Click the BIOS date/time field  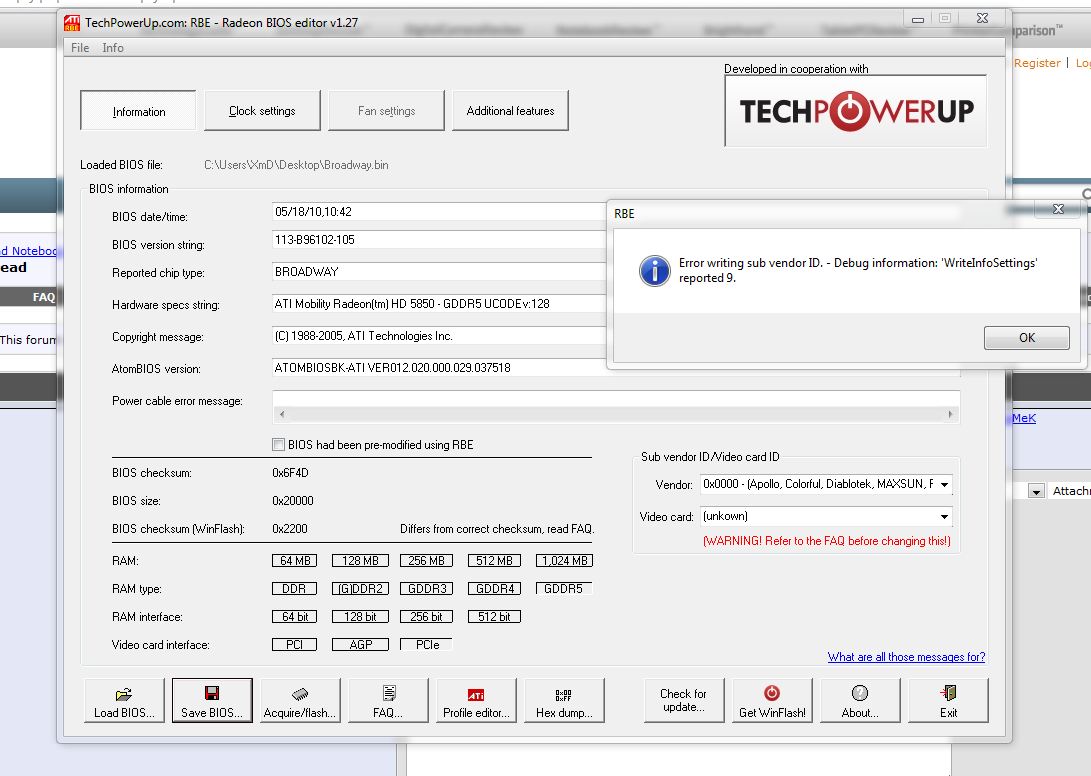click(x=439, y=212)
